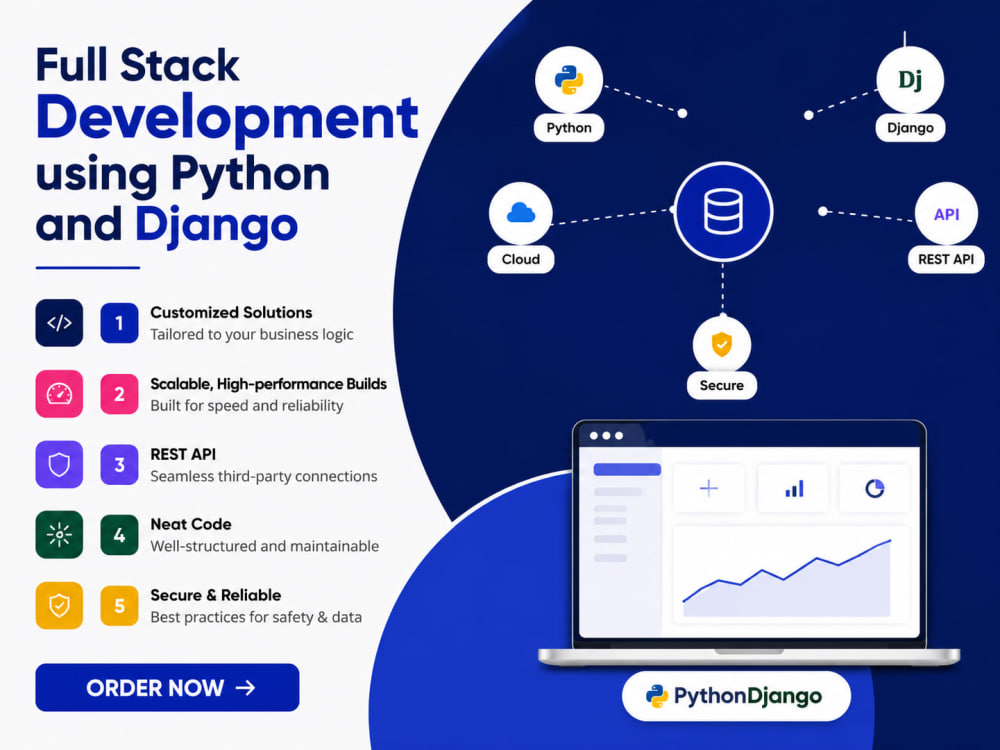Click the green gear sun icon
Screen dimensions: 1000x750
59,534
